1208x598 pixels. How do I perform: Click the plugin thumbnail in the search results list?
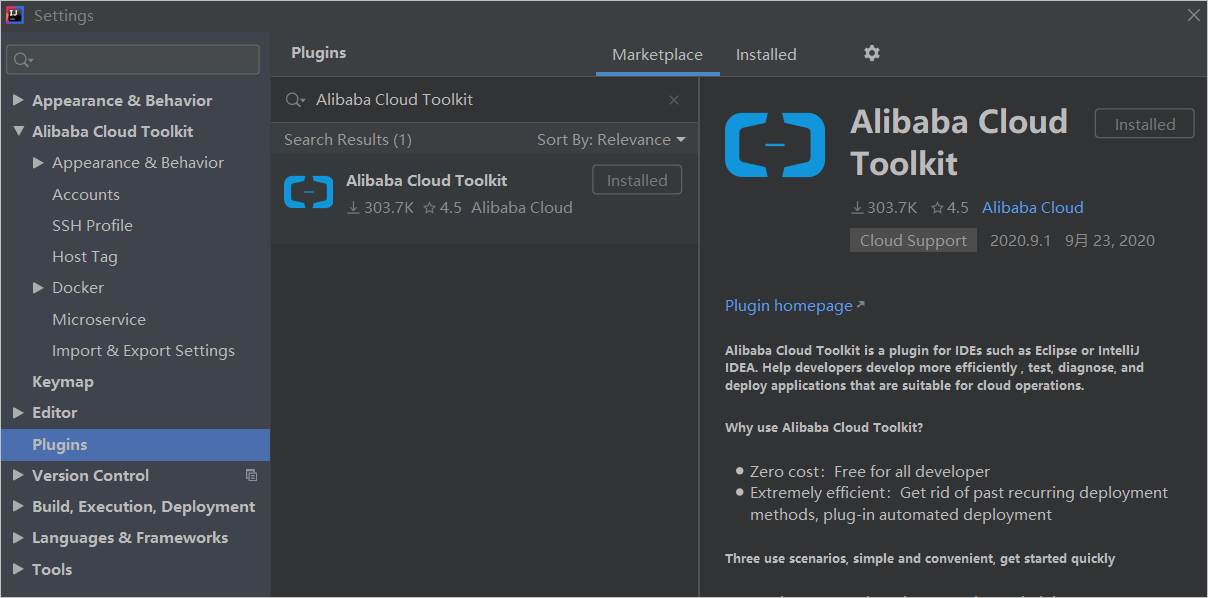click(308, 192)
